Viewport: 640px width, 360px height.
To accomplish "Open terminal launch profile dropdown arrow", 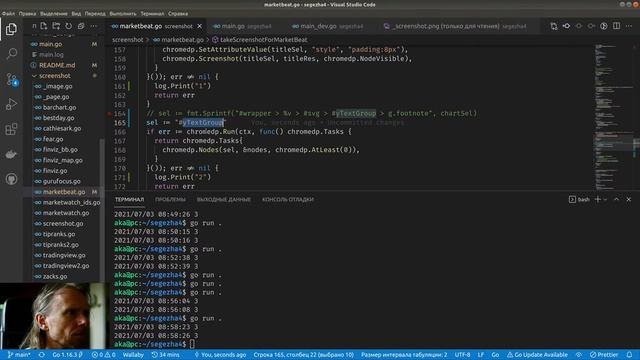I will [x=605, y=199].
